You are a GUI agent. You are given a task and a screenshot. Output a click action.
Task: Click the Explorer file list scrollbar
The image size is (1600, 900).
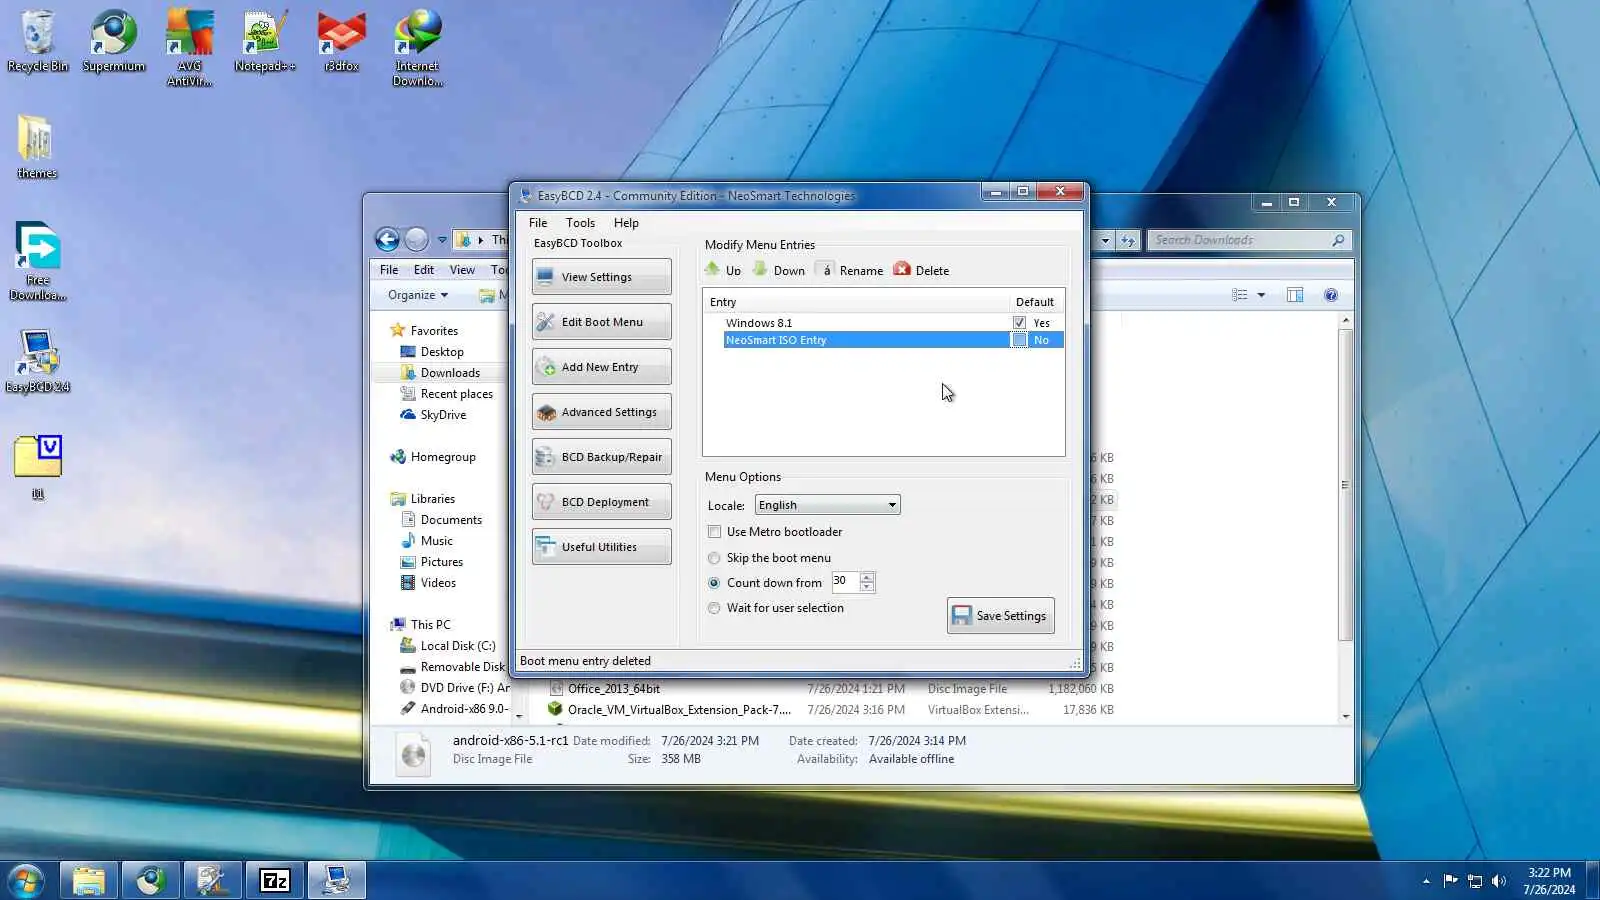tap(1345, 485)
